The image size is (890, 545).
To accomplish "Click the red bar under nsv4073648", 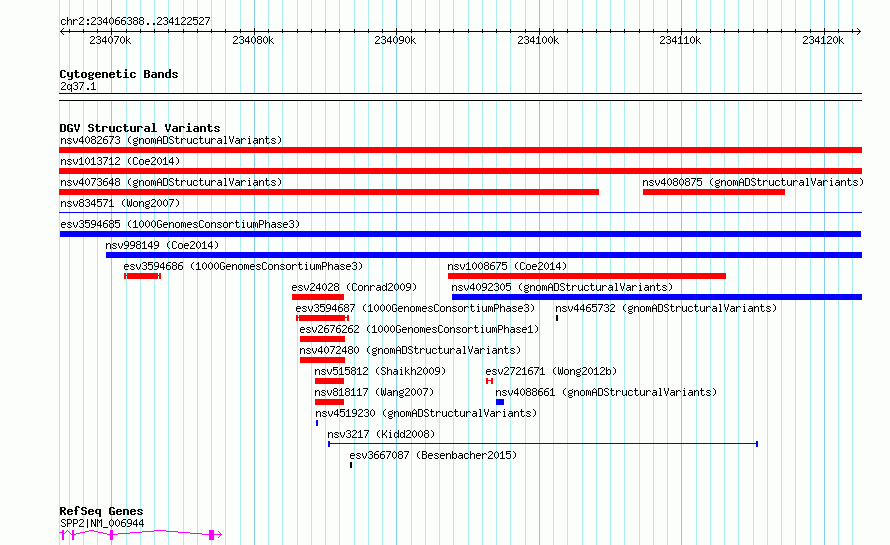I will pyautogui.click(x=329, y=192).
